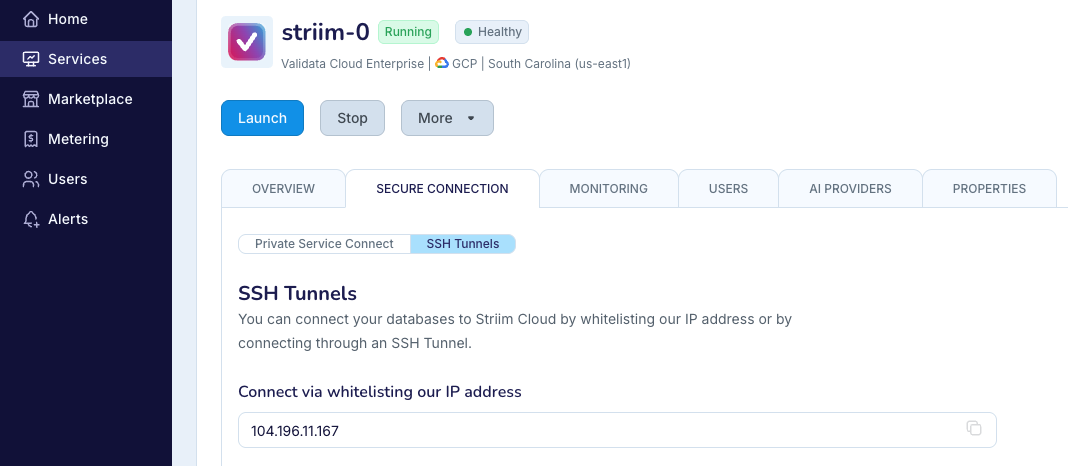
Task: Open Alerts in the sidebar
Action: click(x=86, y=219)
